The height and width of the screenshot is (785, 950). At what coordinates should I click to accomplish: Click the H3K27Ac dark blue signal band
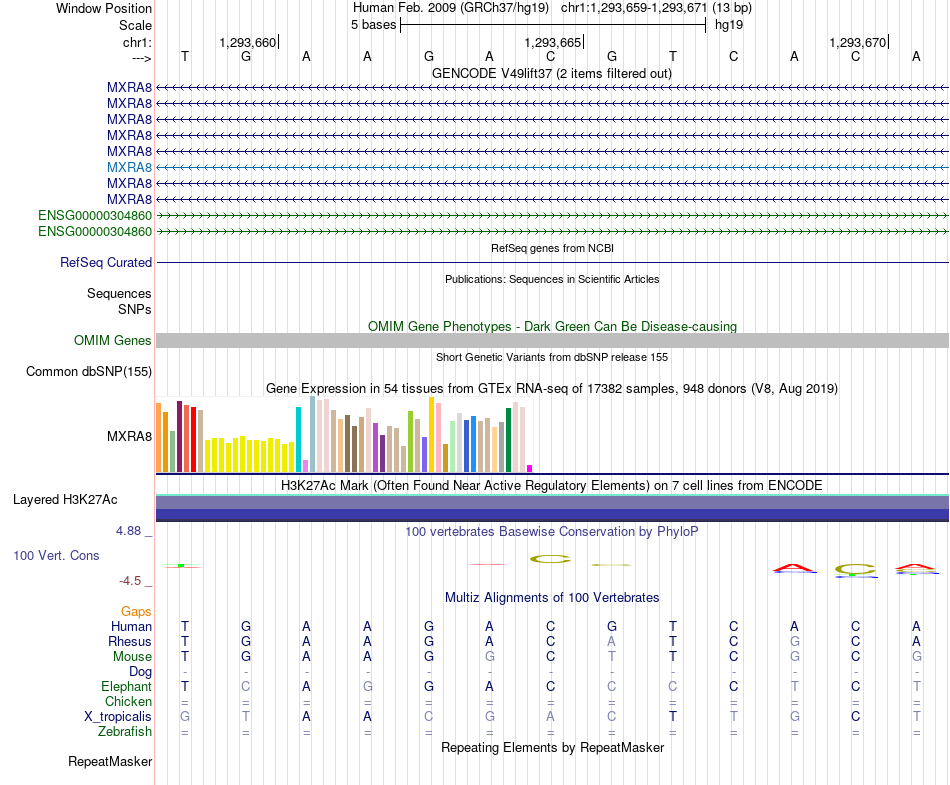[x=552, y=515]
